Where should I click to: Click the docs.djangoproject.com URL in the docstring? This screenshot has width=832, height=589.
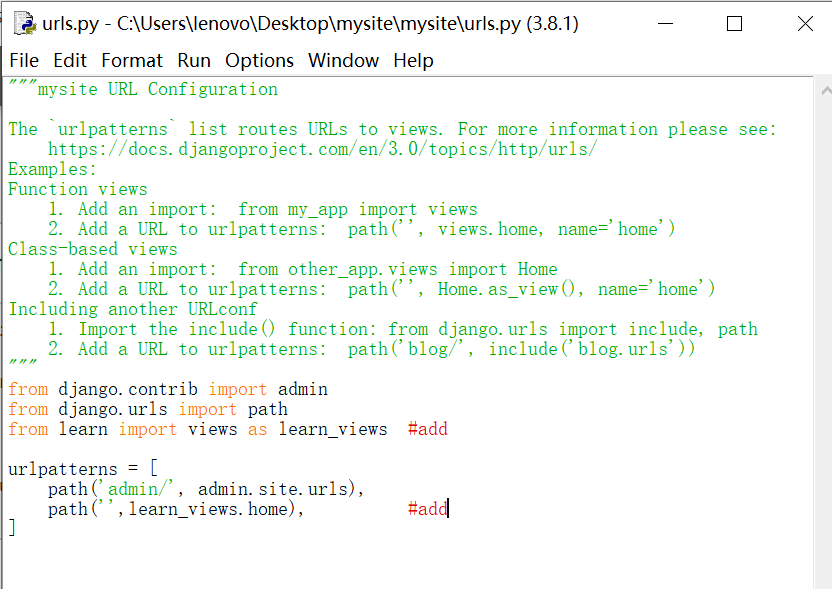[x=323, y=149]
